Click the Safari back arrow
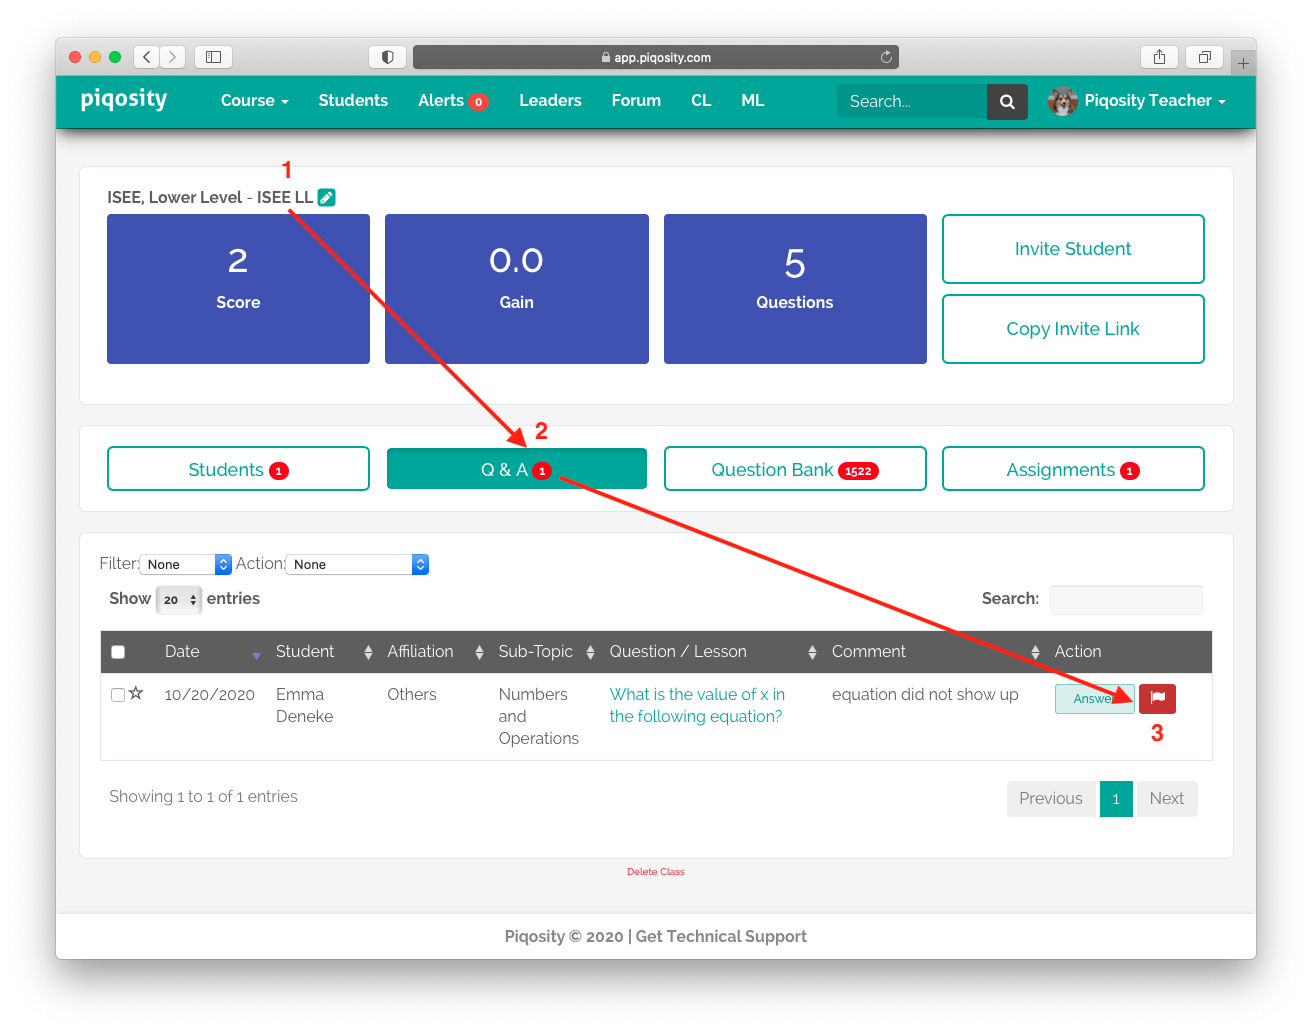Image resolution: width=1312 pixels, height=1033 pixels. coord(146,57)
